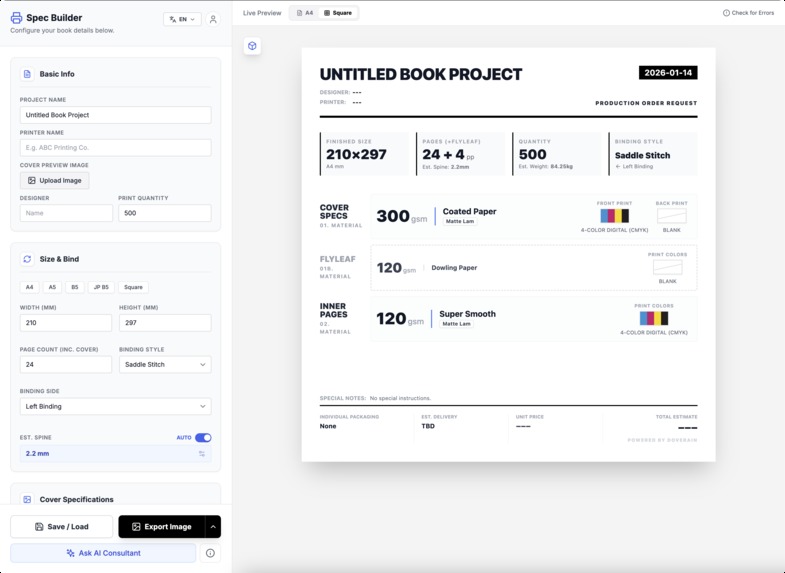Click the Inner Pages CMYK color swatch
Image resolution: width=785 pixels, height=573 pixels.
click(x=654, y=318)
